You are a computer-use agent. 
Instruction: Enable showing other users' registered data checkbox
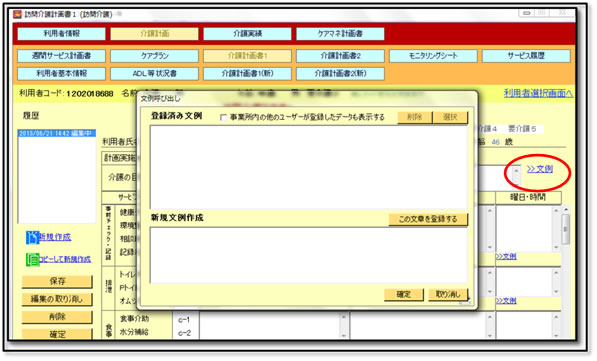coord(223,117)
